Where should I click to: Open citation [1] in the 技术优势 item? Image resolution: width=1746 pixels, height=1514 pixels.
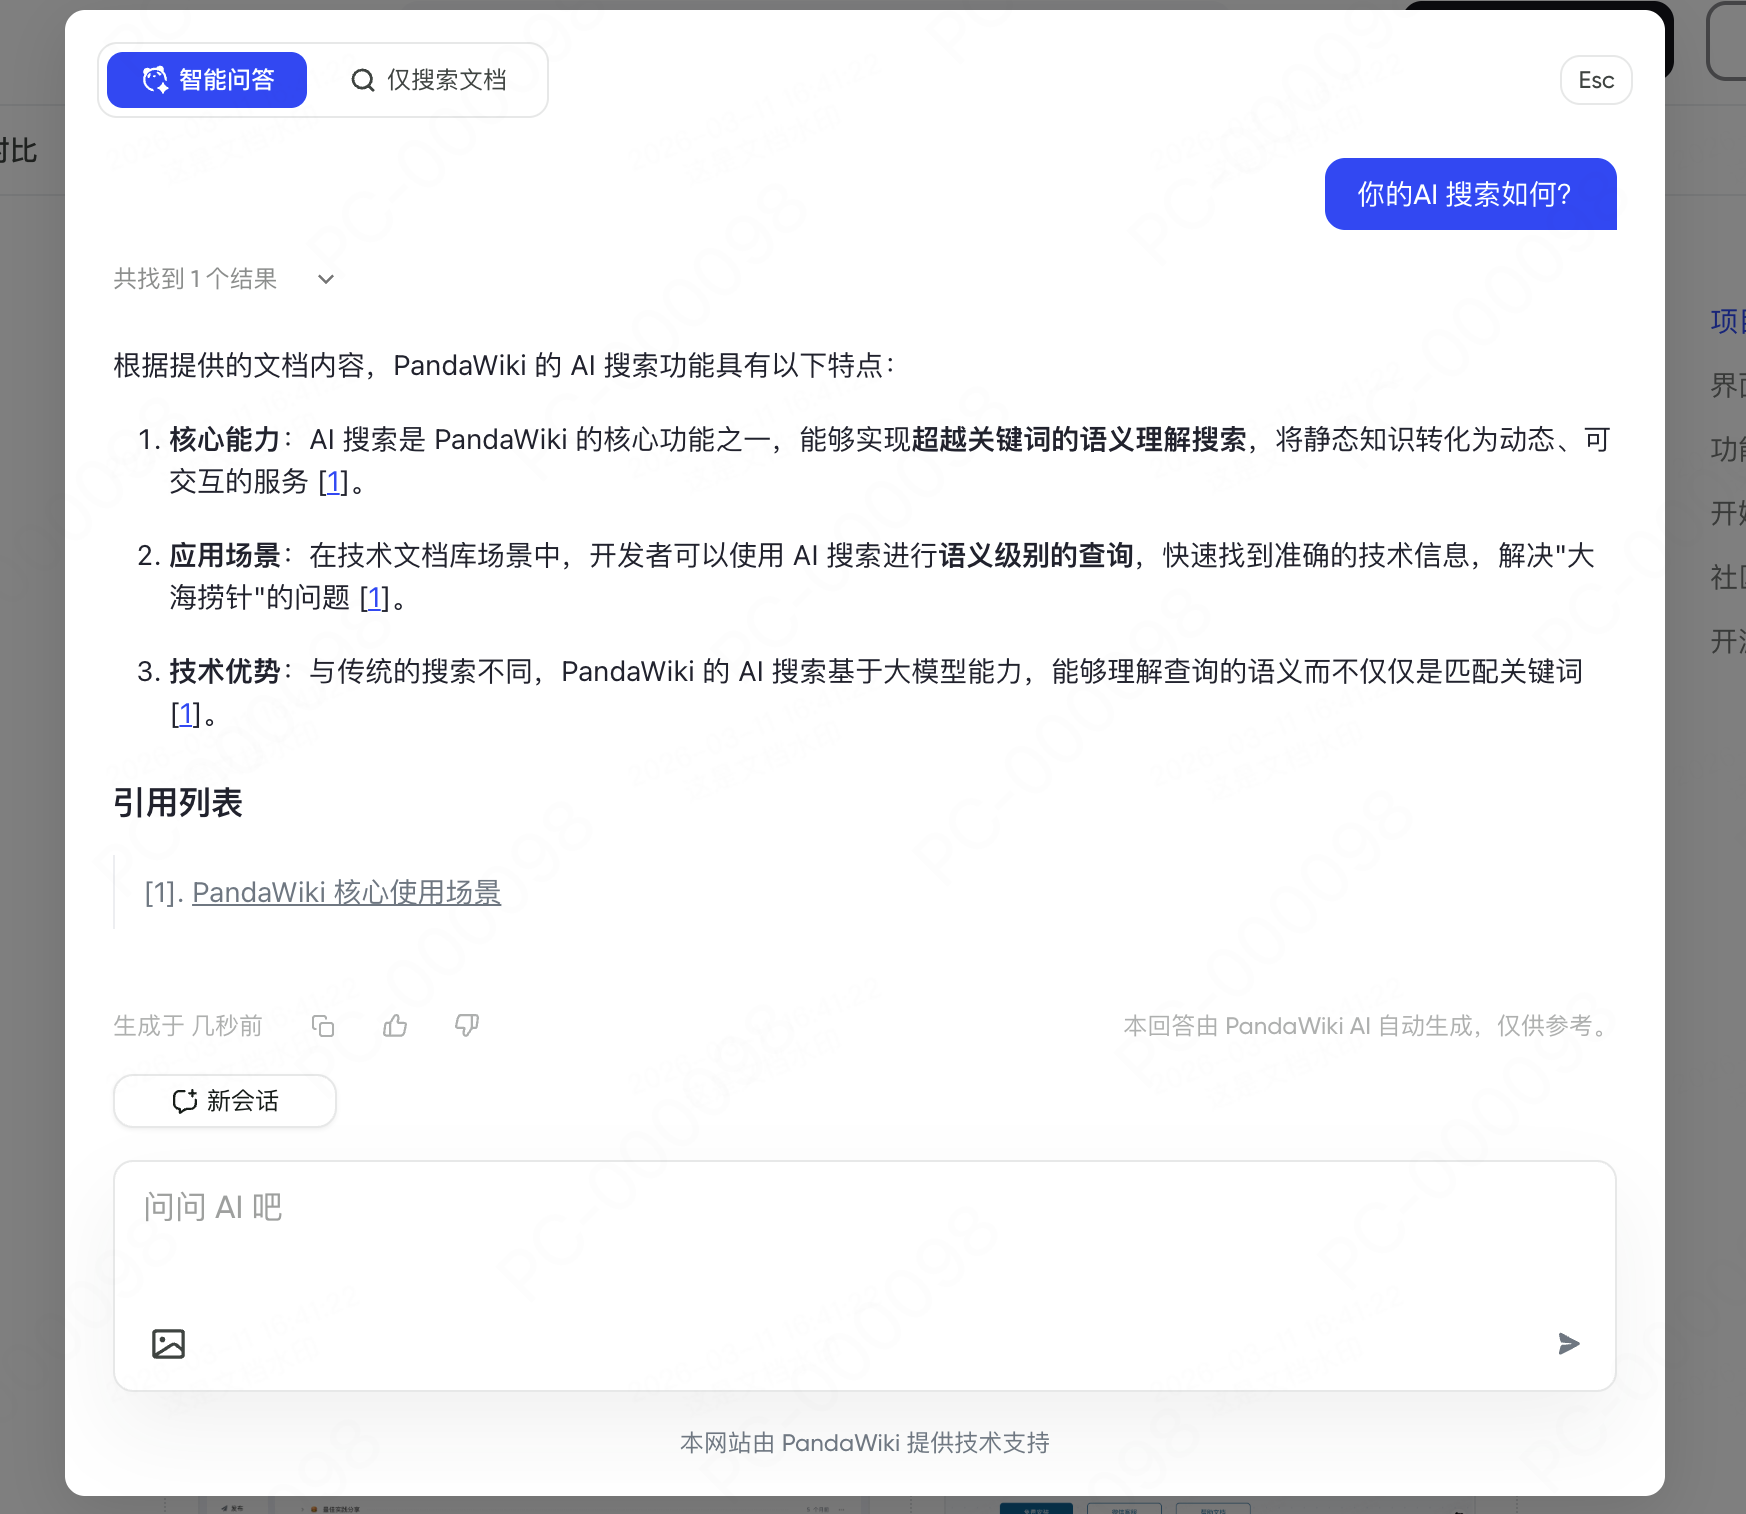tap(186, 714)
